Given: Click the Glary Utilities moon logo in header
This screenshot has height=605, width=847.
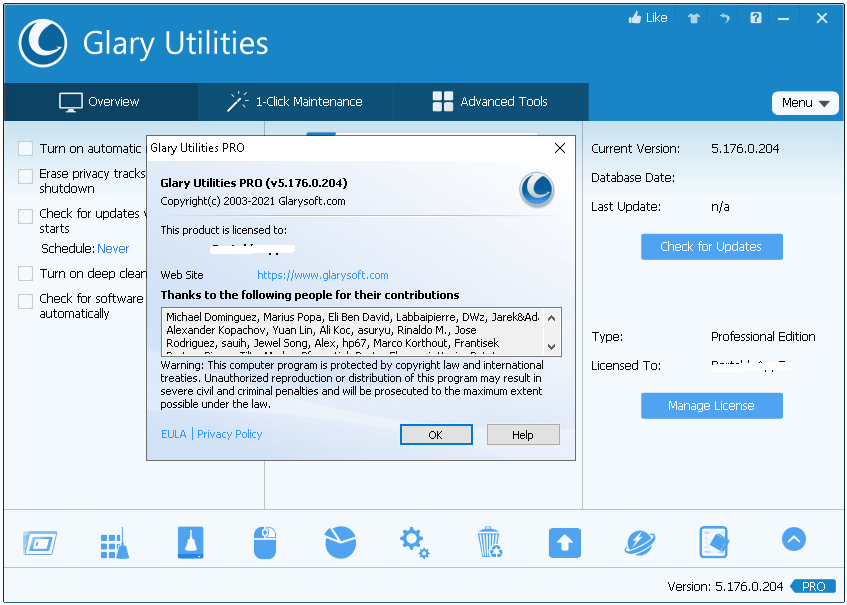Looking at the screenshot, I should (x=43, y=43).
